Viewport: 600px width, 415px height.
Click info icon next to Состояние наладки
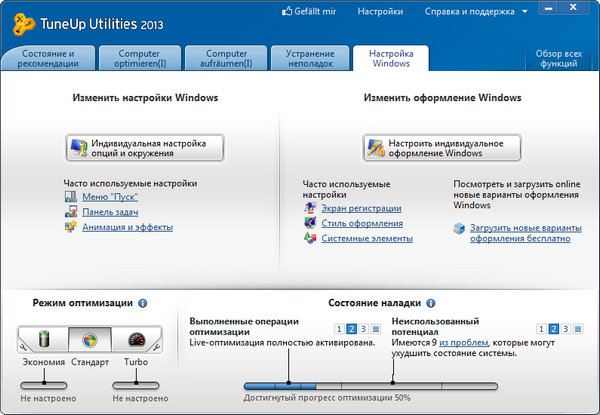coord(430,303)
